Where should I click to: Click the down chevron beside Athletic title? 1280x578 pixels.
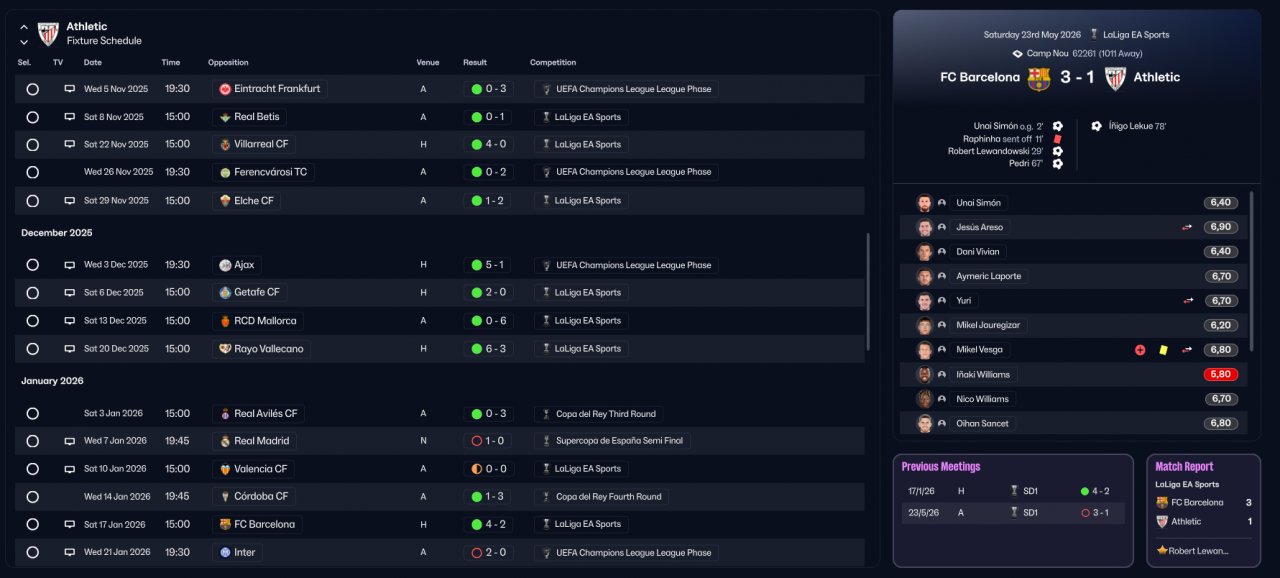[x=24, y=42]
